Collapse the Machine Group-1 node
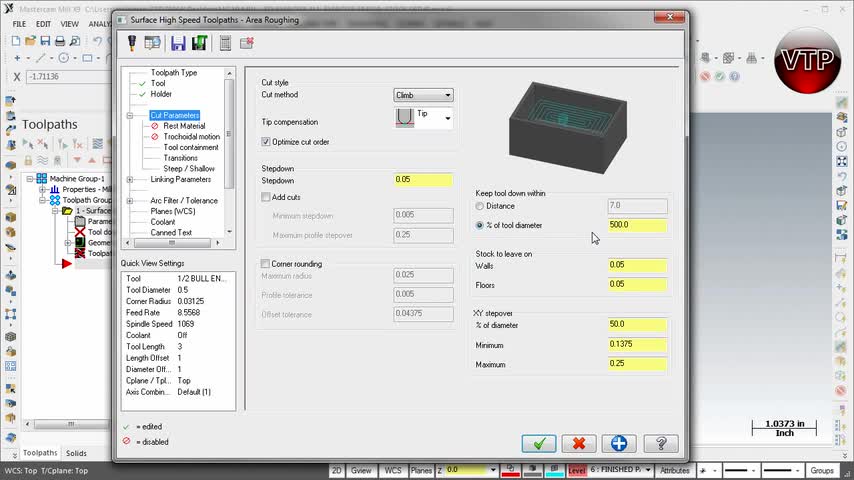The width and height of the screenshot is (854, 480). tap(30, 179)
